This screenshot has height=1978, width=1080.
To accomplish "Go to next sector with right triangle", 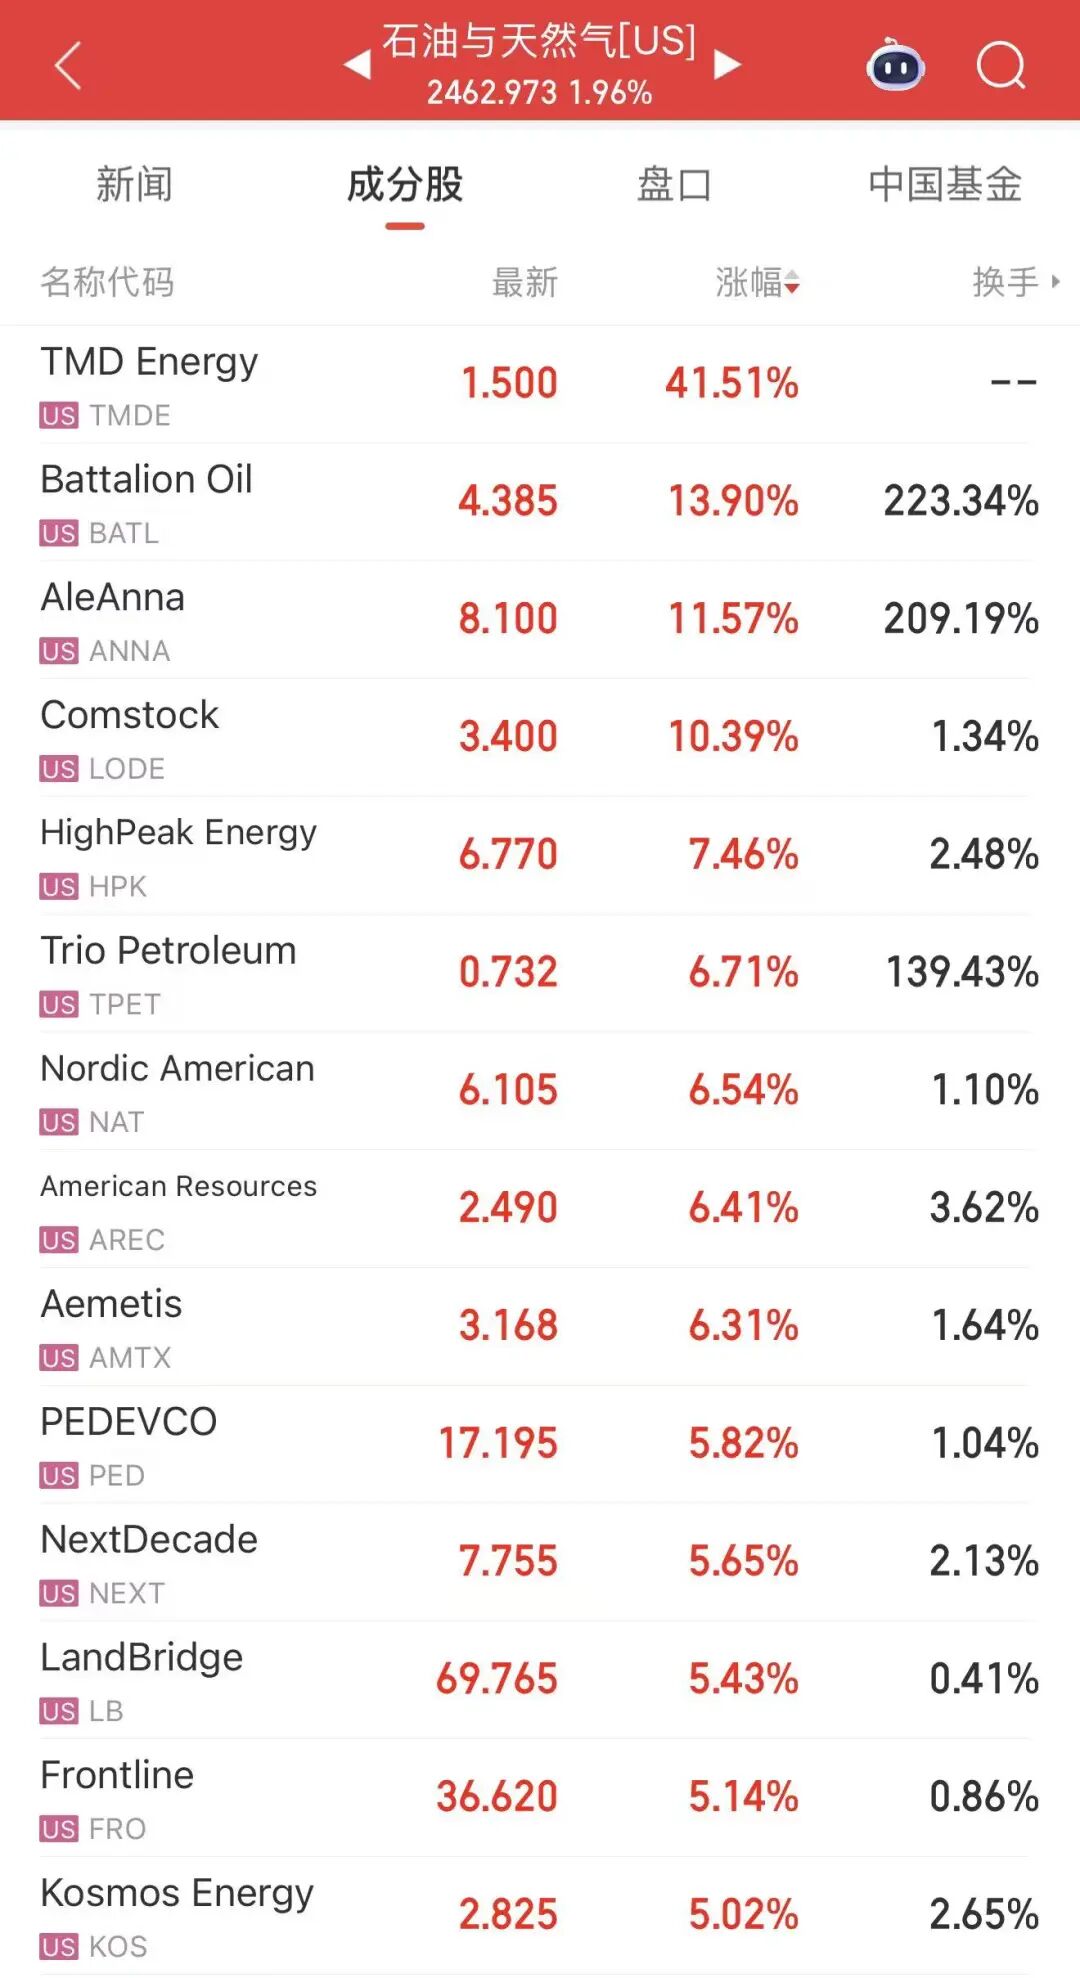I will click(727, 66).
